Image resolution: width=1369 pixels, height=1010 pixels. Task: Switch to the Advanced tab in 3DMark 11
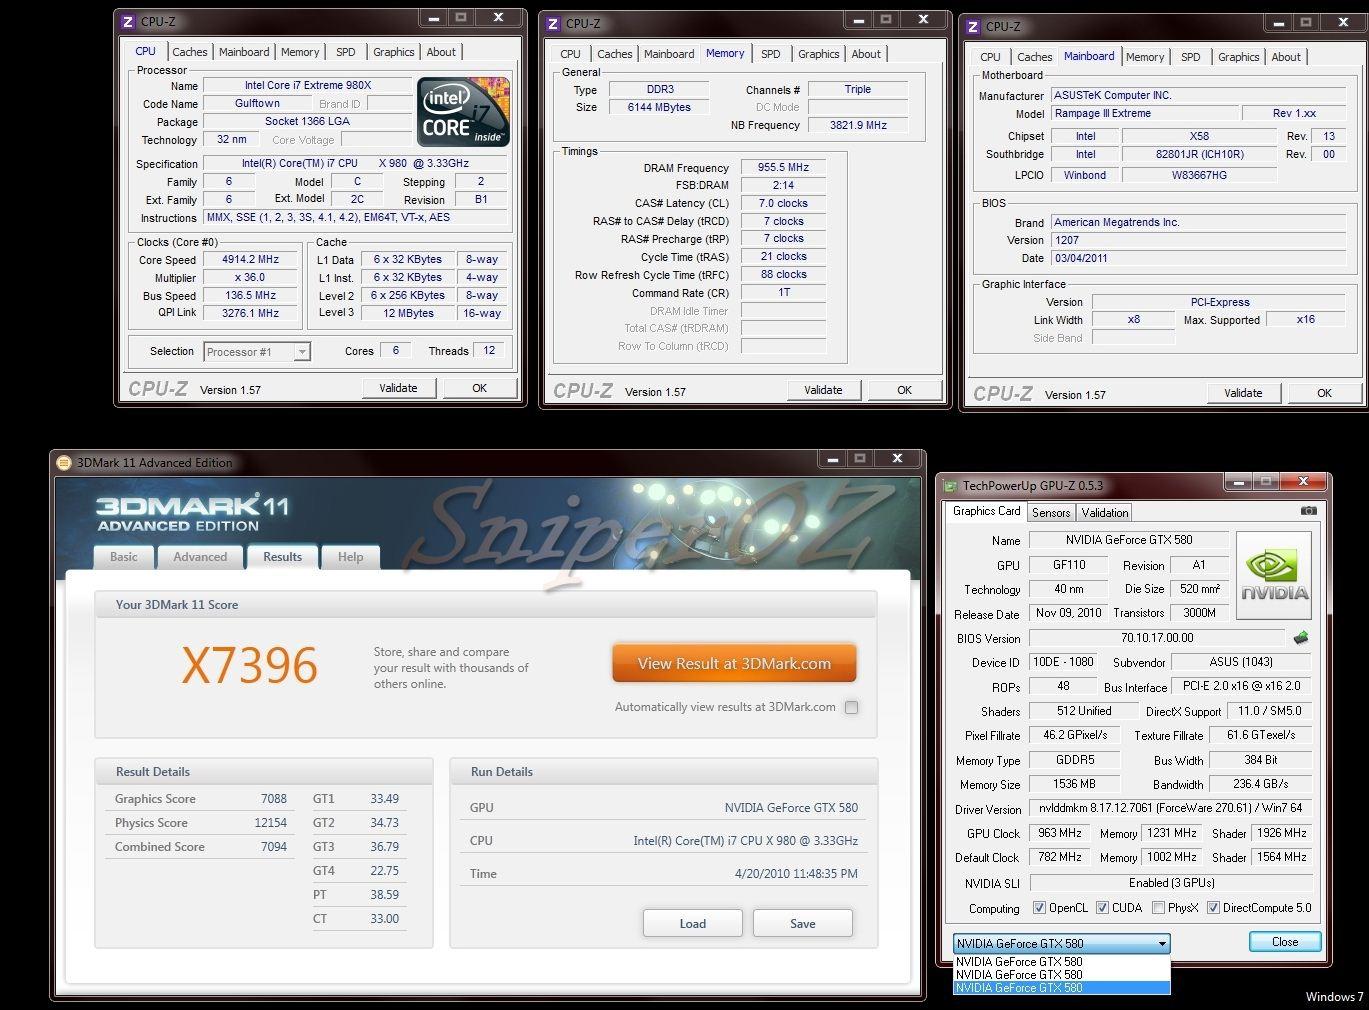[x=200, y=557]
